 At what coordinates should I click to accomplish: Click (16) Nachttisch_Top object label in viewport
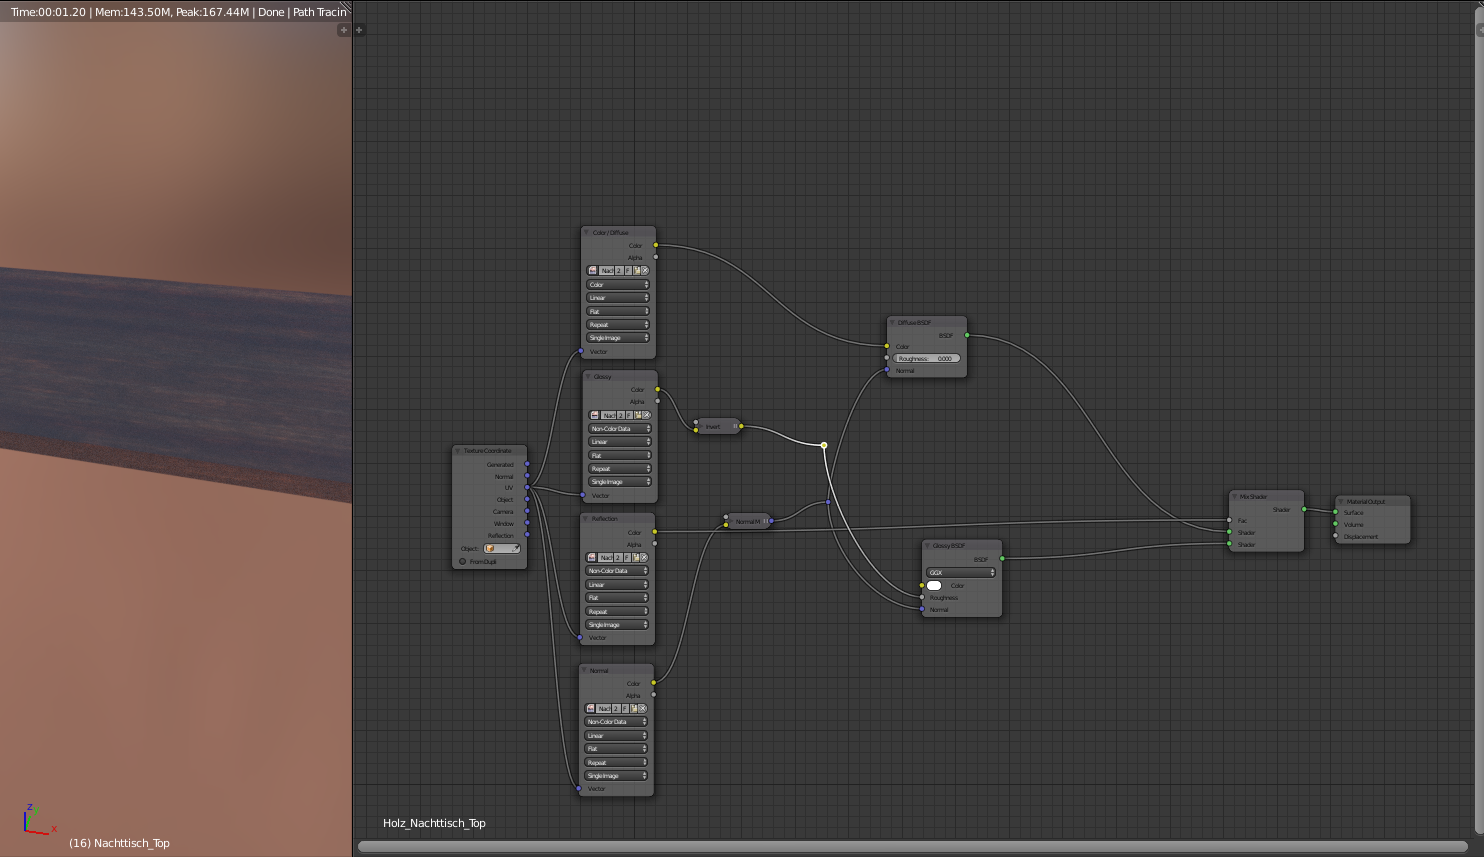click(x=119, y=843)
